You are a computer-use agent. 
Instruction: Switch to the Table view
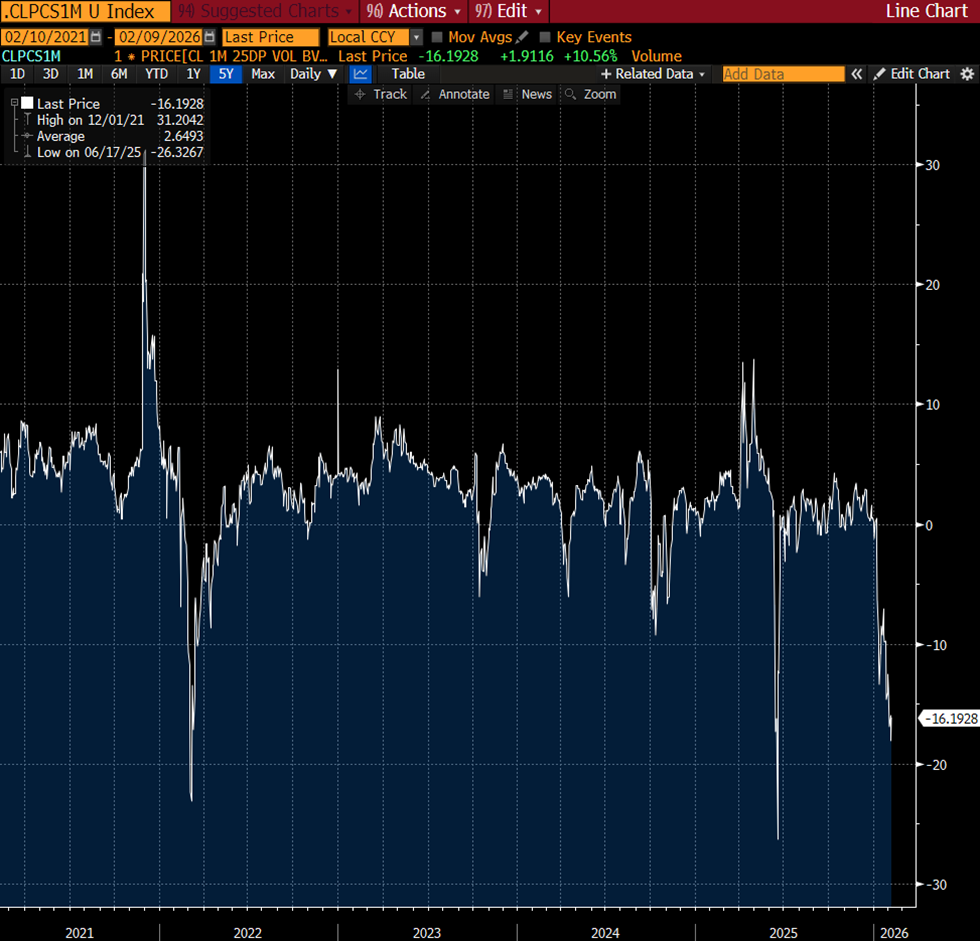click(408, 74)
